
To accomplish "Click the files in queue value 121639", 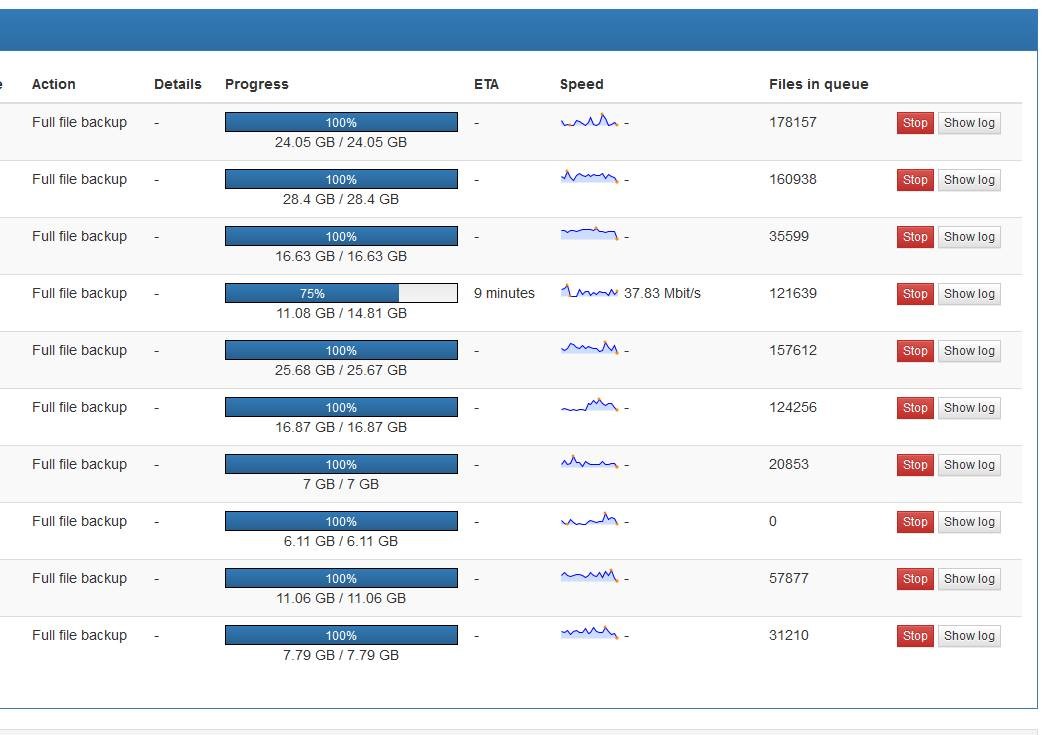I will tap(793, 293).
